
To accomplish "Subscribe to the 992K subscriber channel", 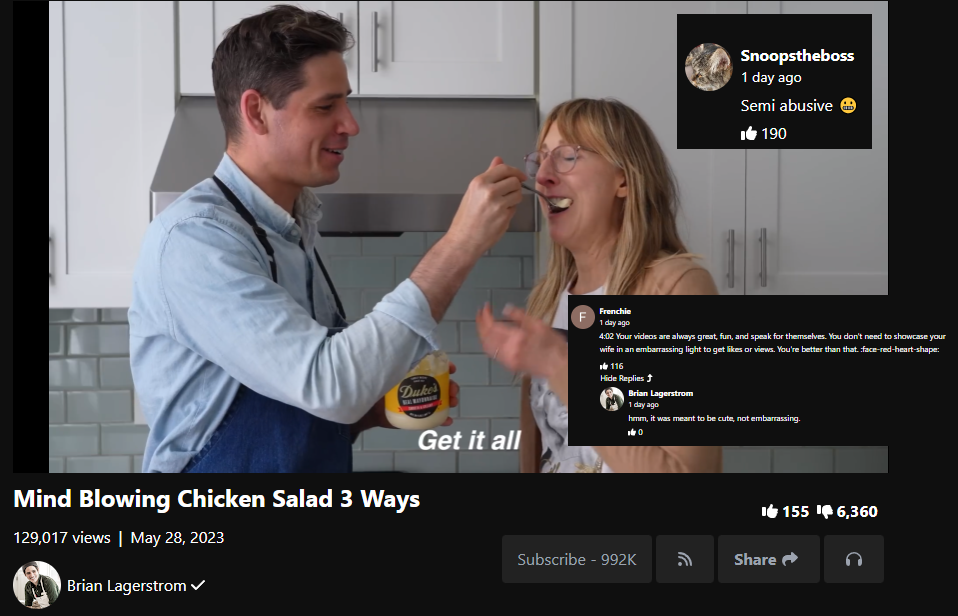I will (x=577, y=559).
